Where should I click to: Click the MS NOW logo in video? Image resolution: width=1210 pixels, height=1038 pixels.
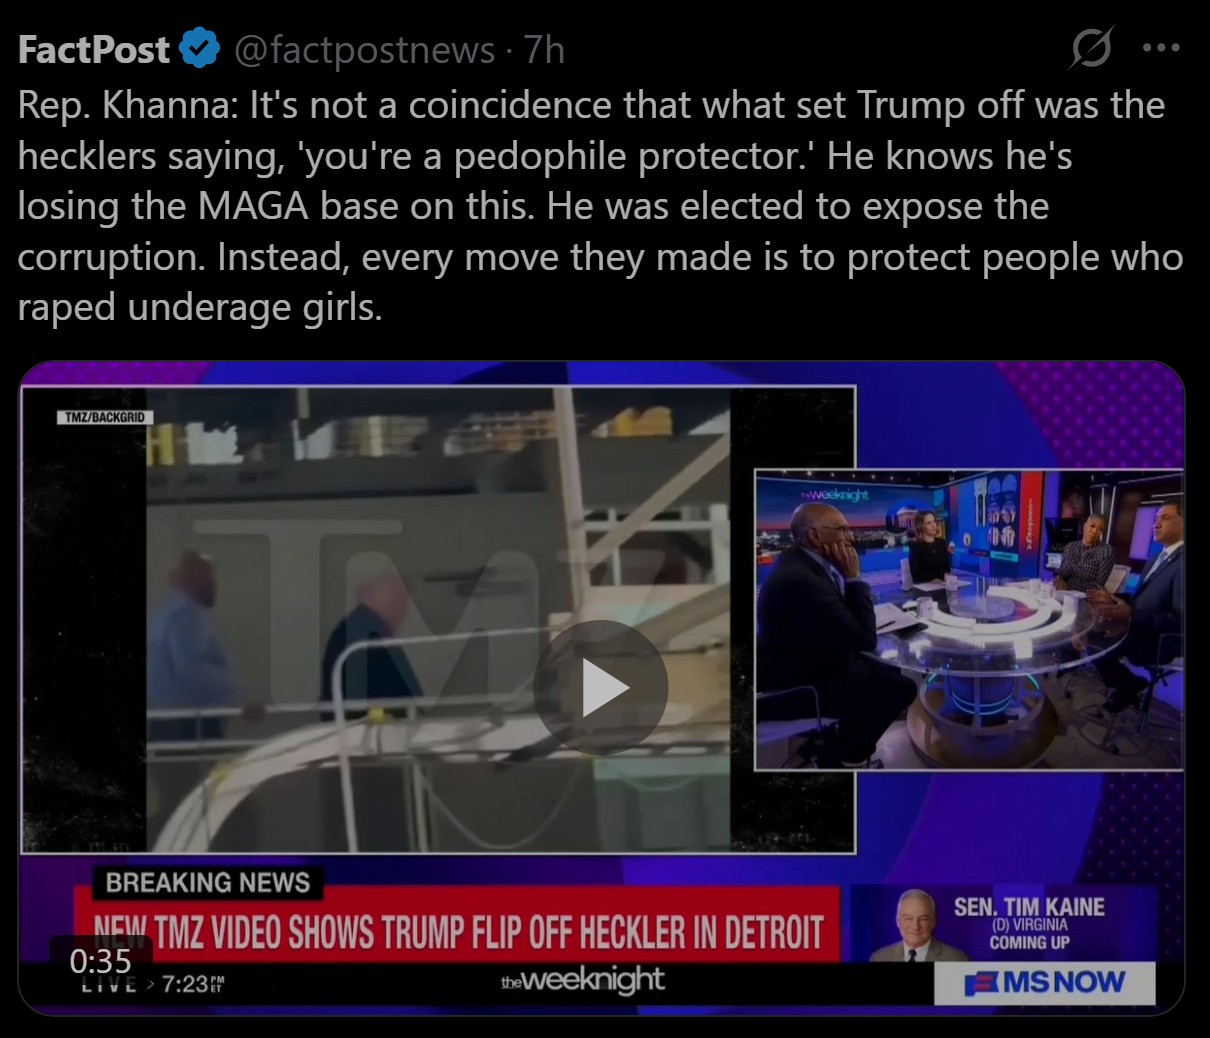(1045, 983)
